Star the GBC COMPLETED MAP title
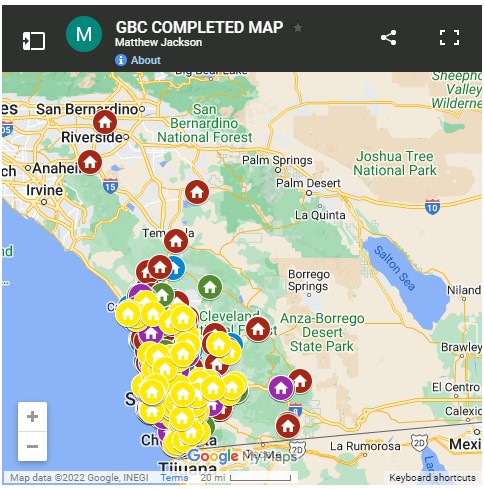Image resolution: width=484 pixels, height=489 pixels. (298, 28)
